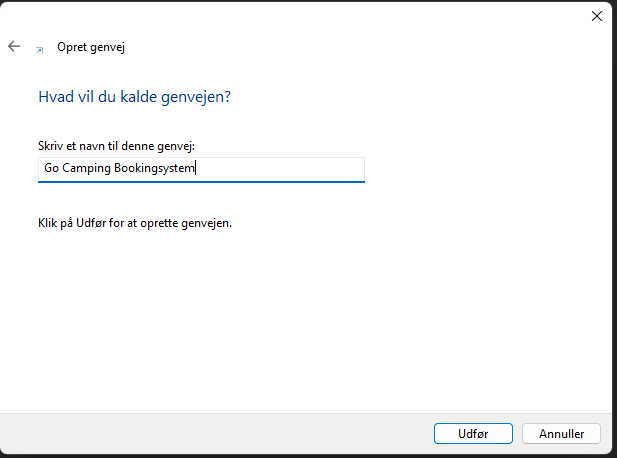Click empty space at right end of name field
Image resolution: width=617 pixels, height=458 pixels.
tap(300, 169)
